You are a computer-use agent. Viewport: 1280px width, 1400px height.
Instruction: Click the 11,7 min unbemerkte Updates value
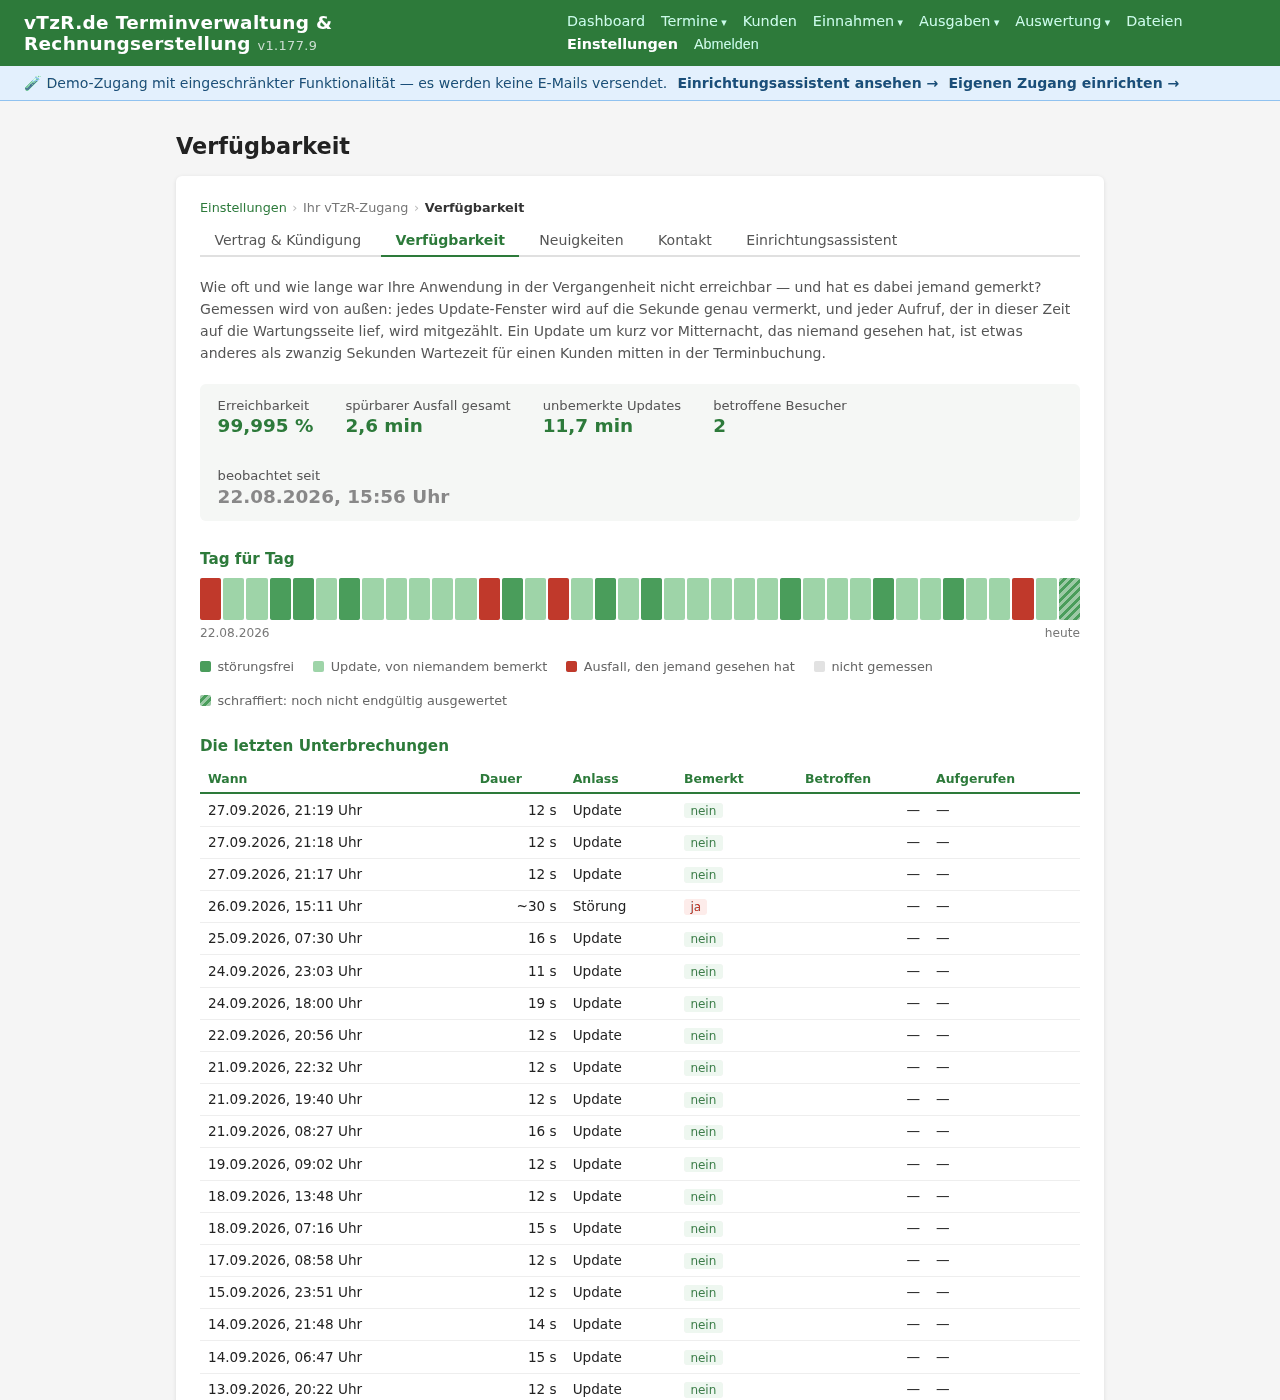(588, 426)
